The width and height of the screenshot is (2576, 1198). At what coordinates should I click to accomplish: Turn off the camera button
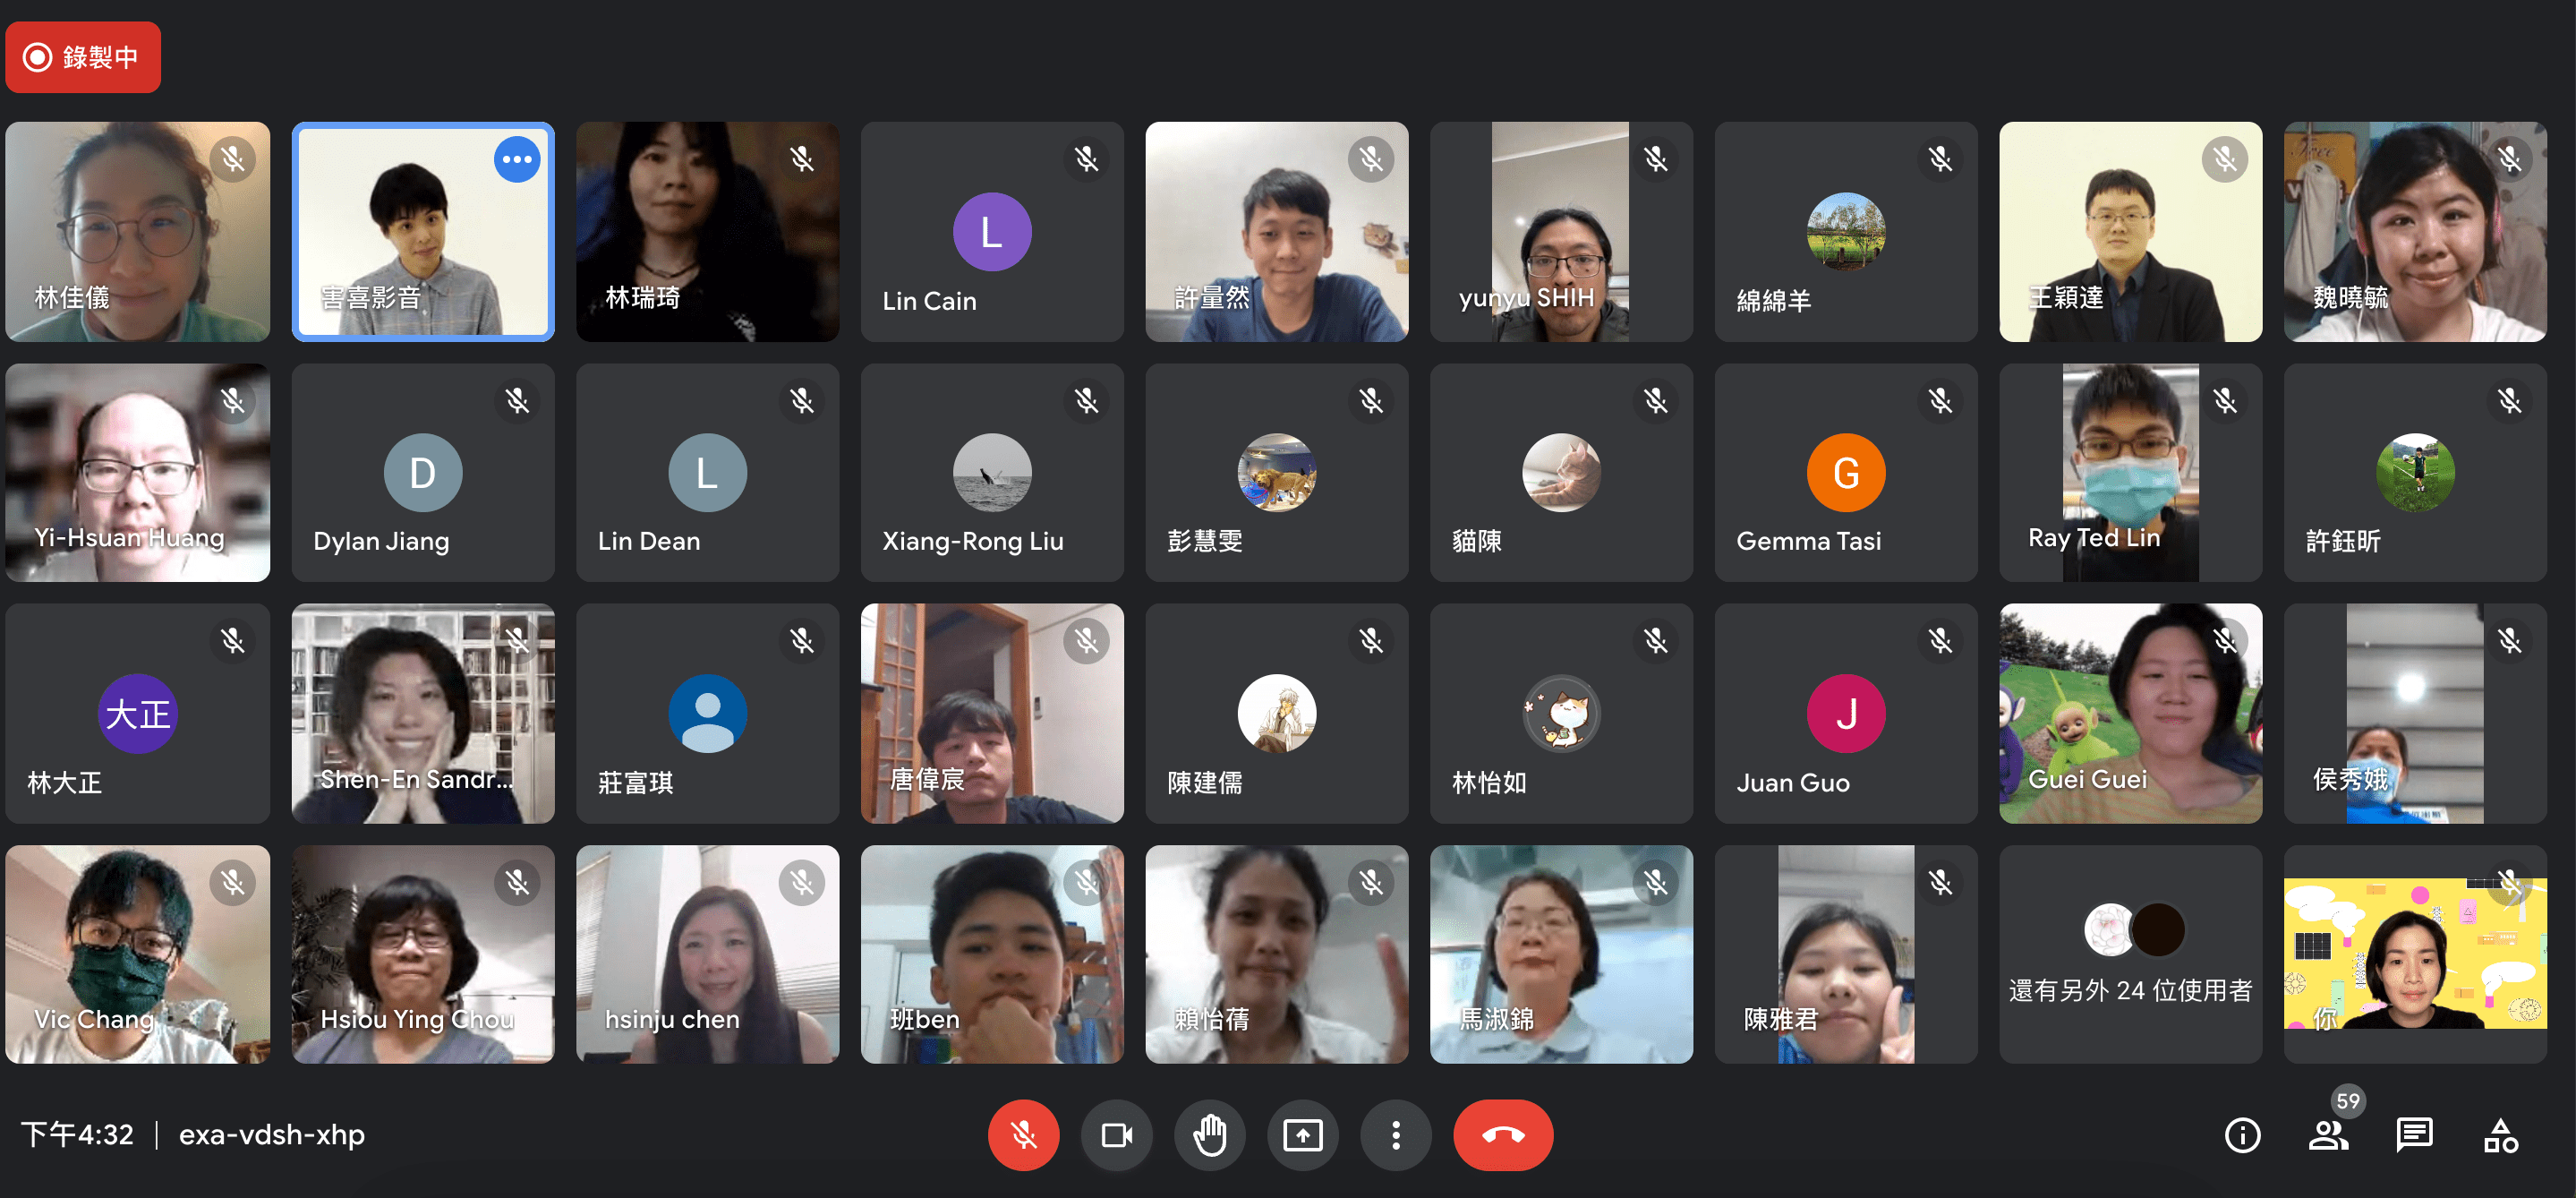(x=1116, y=1134)
